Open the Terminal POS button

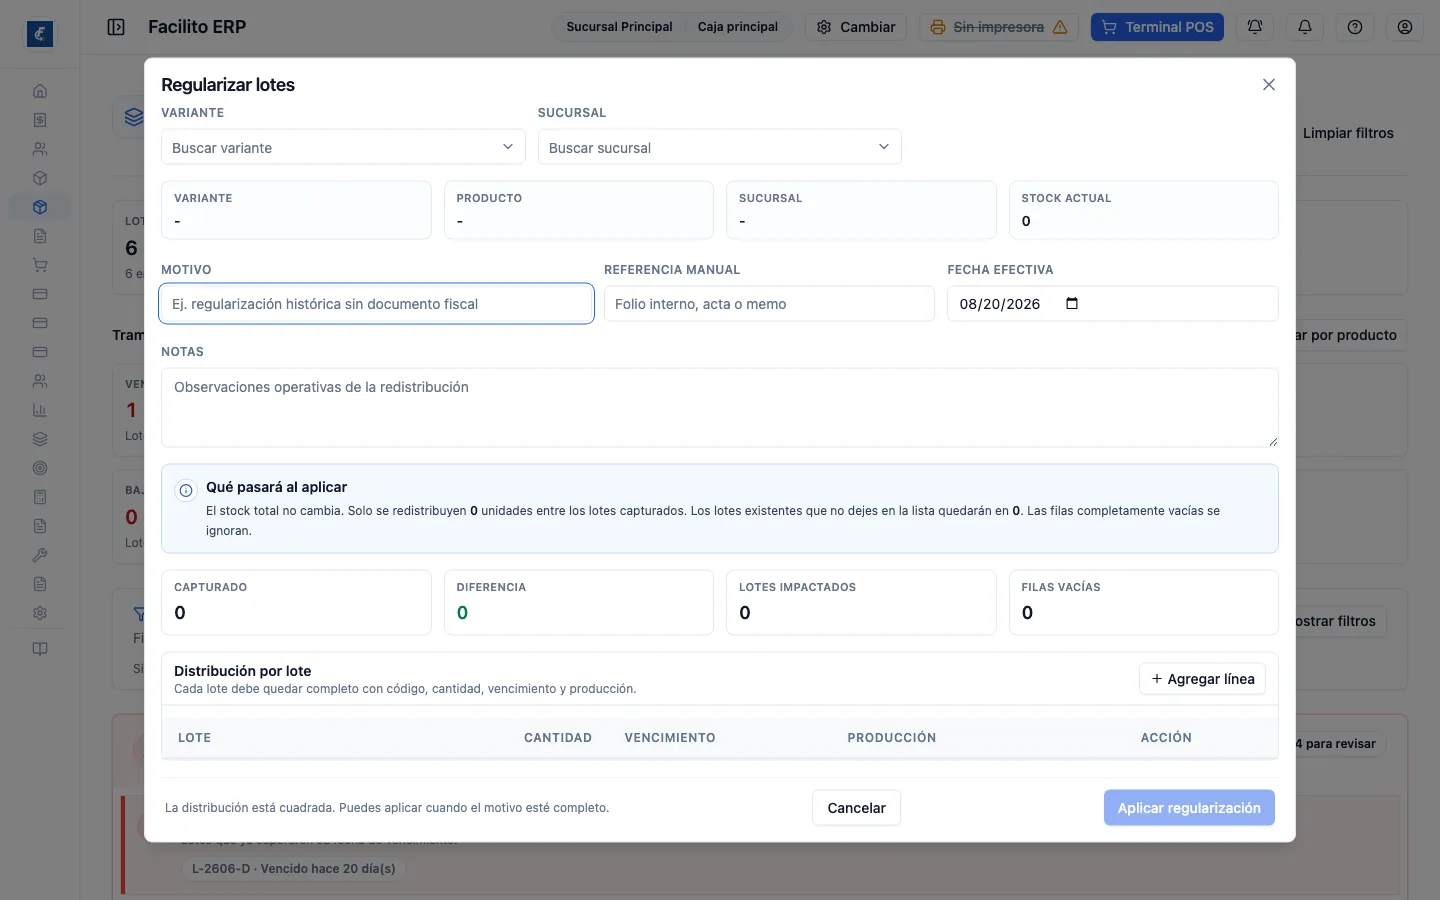point(1158,27)
